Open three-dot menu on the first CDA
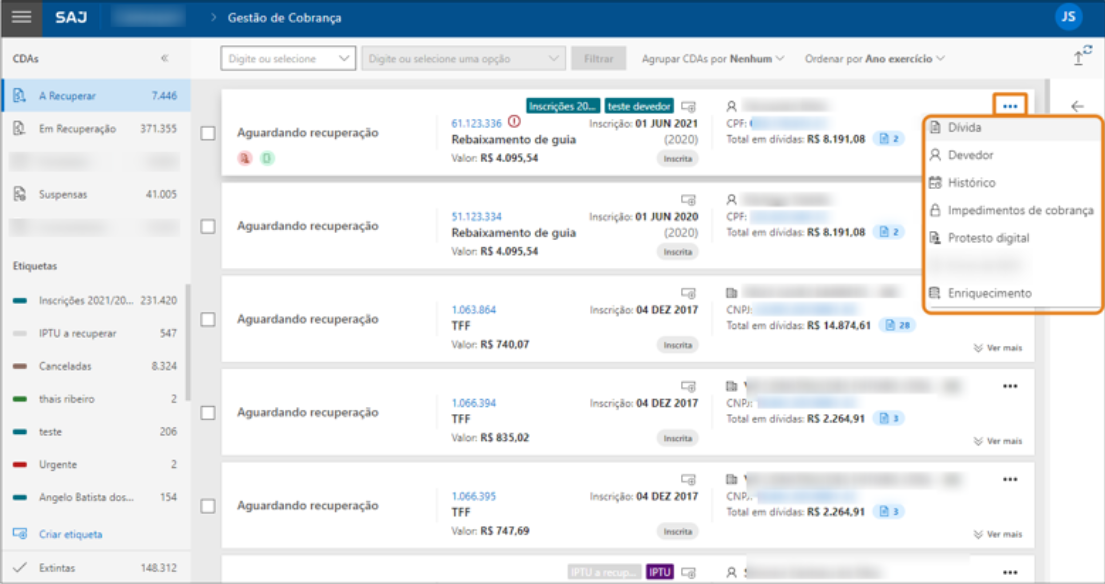Screen dimensions: 1105x584 click(1010, 106)
